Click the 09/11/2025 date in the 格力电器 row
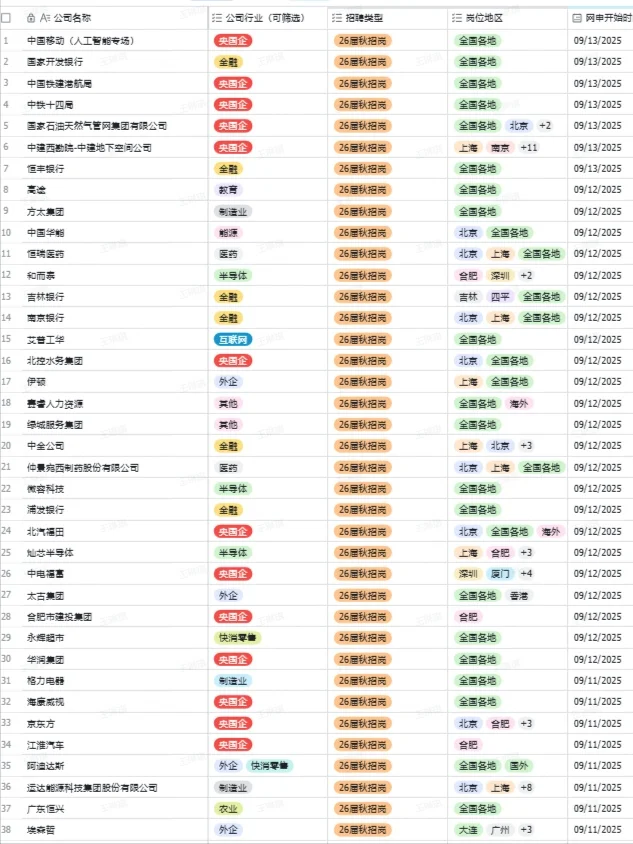633x844 pixels. [x=597, y=680]
